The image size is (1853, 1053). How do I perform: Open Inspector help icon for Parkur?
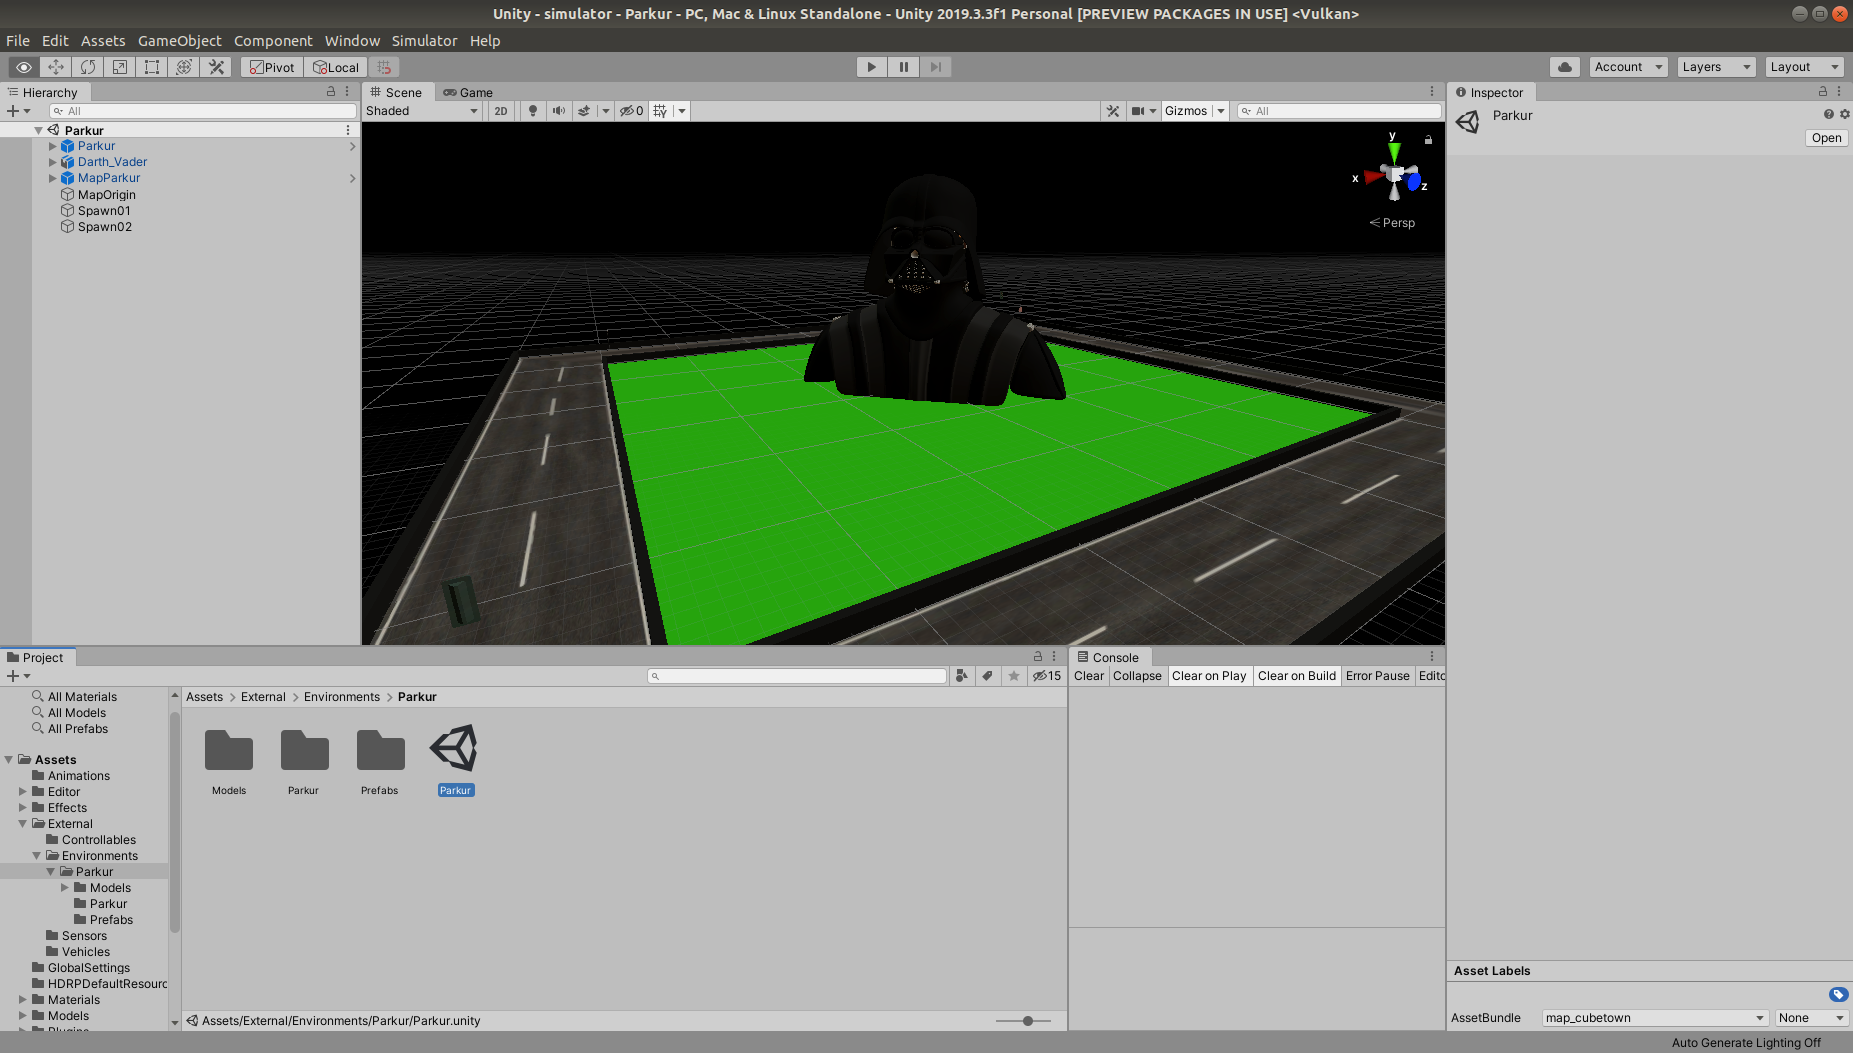click(x=1828, y=114)
